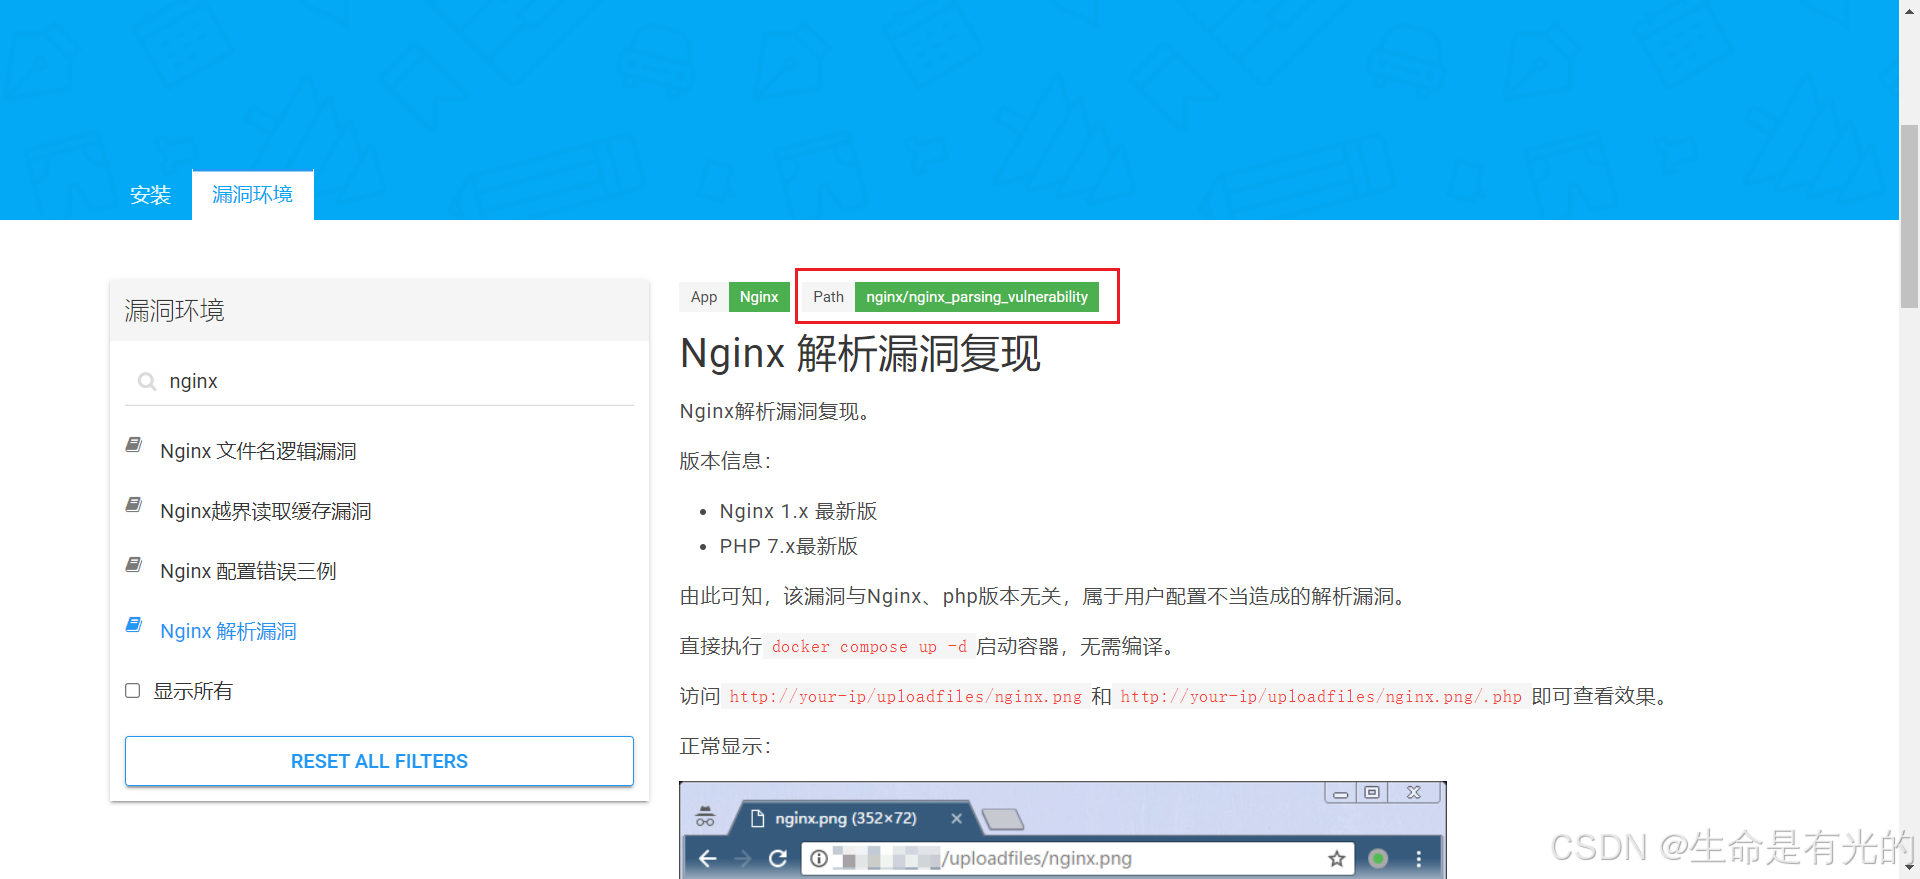The width and height of the screenshot is (1920, 879).
Task: Click the uploadfiles/nginx.png URL code text
Action: [x=906, y=697]
